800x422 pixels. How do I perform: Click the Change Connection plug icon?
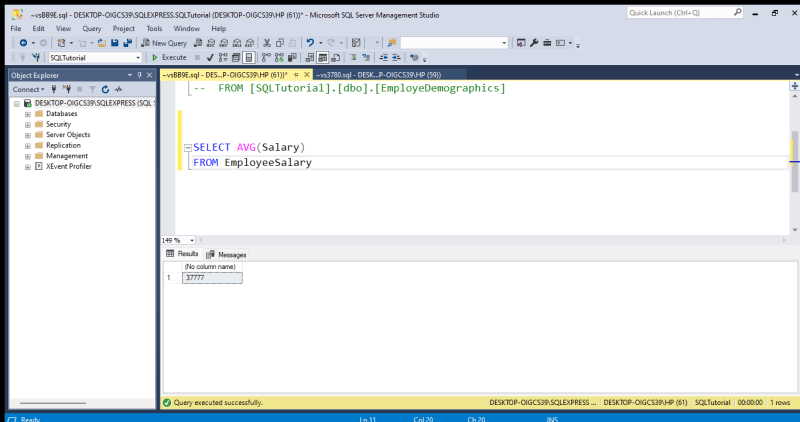36,58
